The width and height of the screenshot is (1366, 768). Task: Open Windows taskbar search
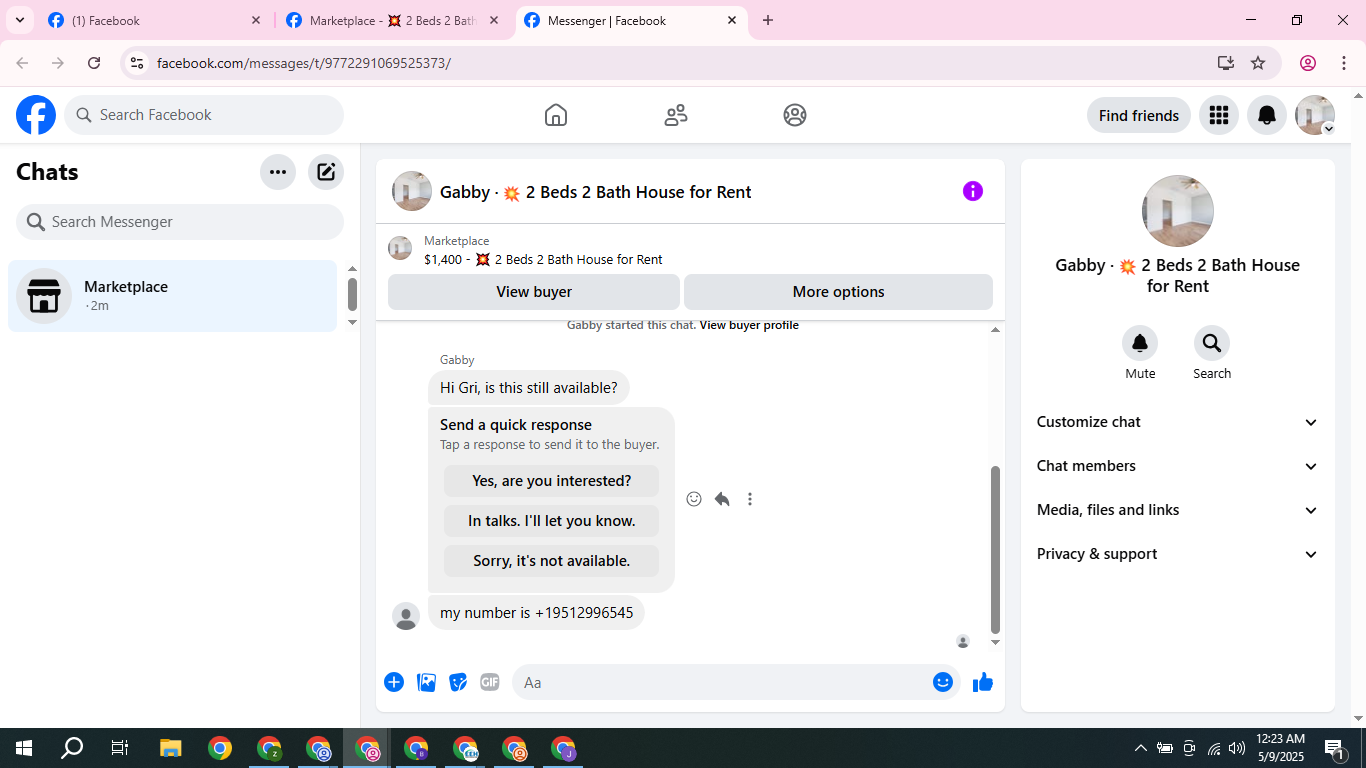click(x=72, y=748)
